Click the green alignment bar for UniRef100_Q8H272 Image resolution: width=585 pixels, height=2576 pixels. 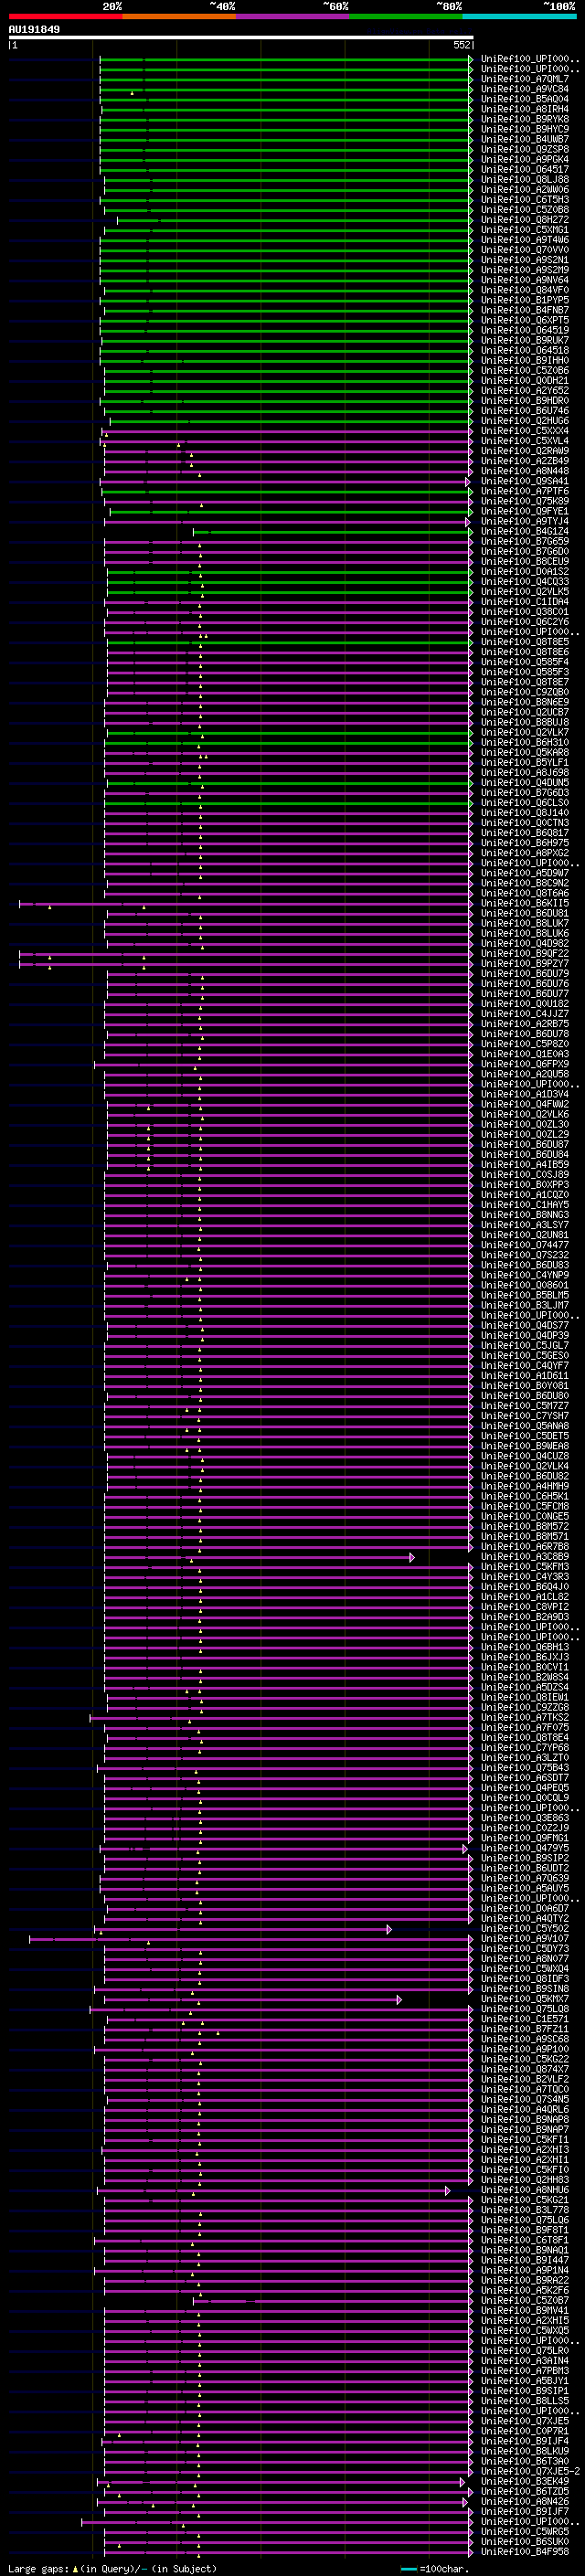[294, 220]
